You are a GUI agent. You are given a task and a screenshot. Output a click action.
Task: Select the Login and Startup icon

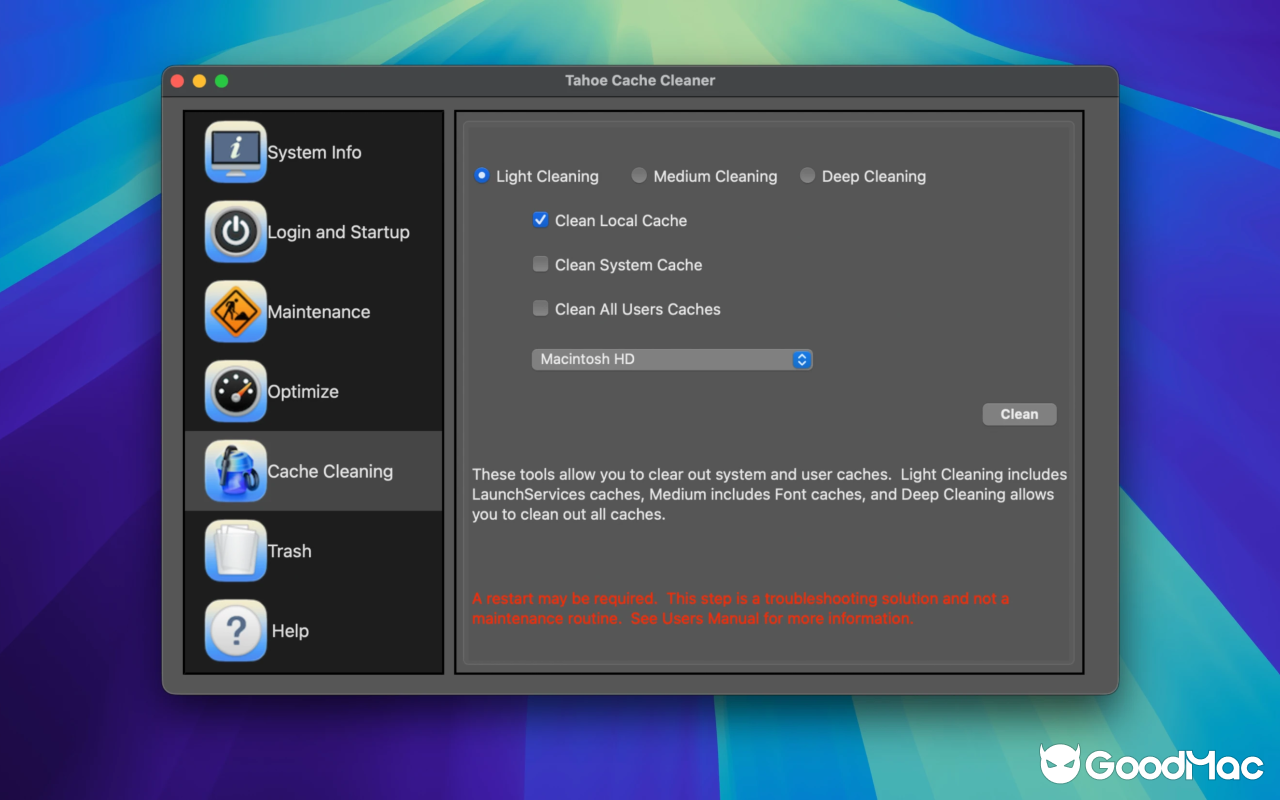(235, 232)
